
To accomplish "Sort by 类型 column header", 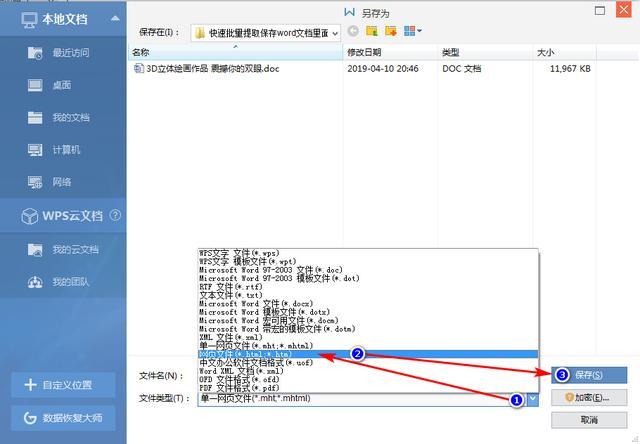I will click(485, 52).
